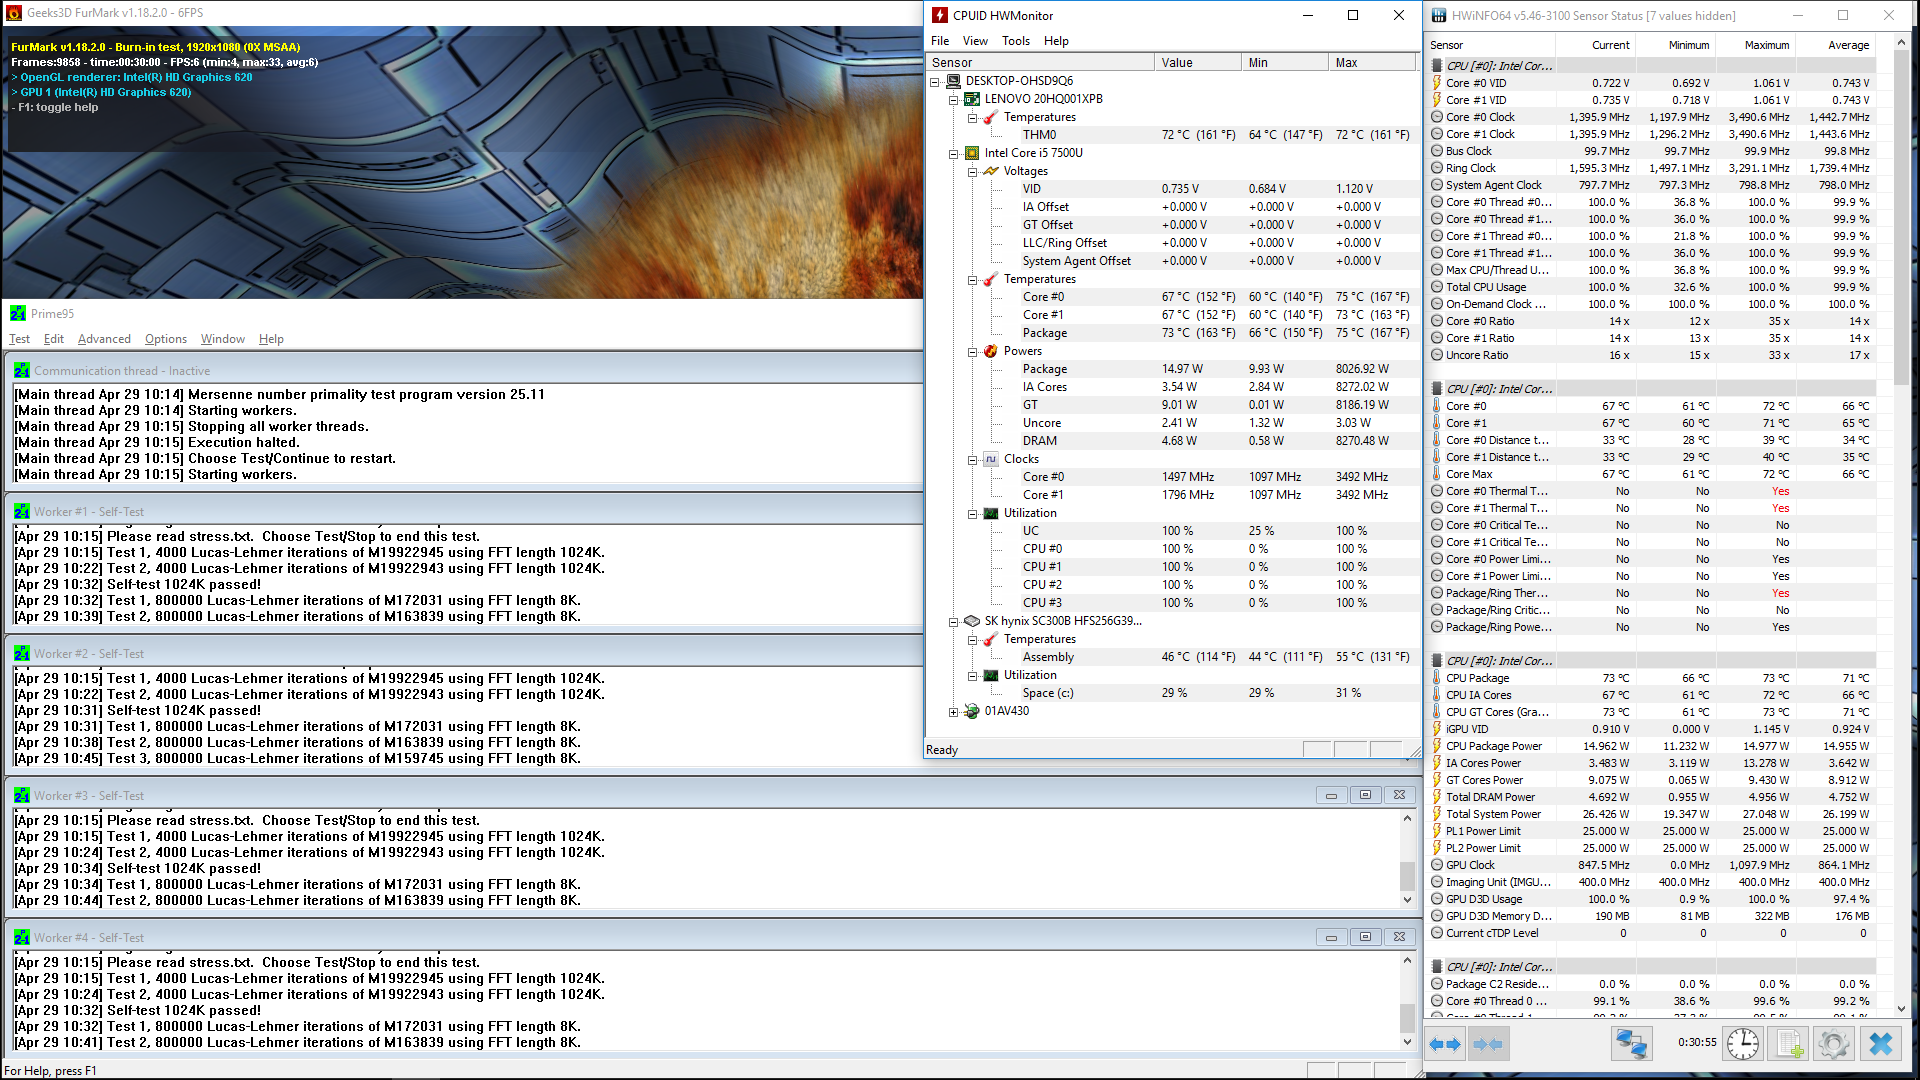Open the Advanced menu in Prime95
The height and width of the screenshot is (1080, 1920).
pos(104,339)
